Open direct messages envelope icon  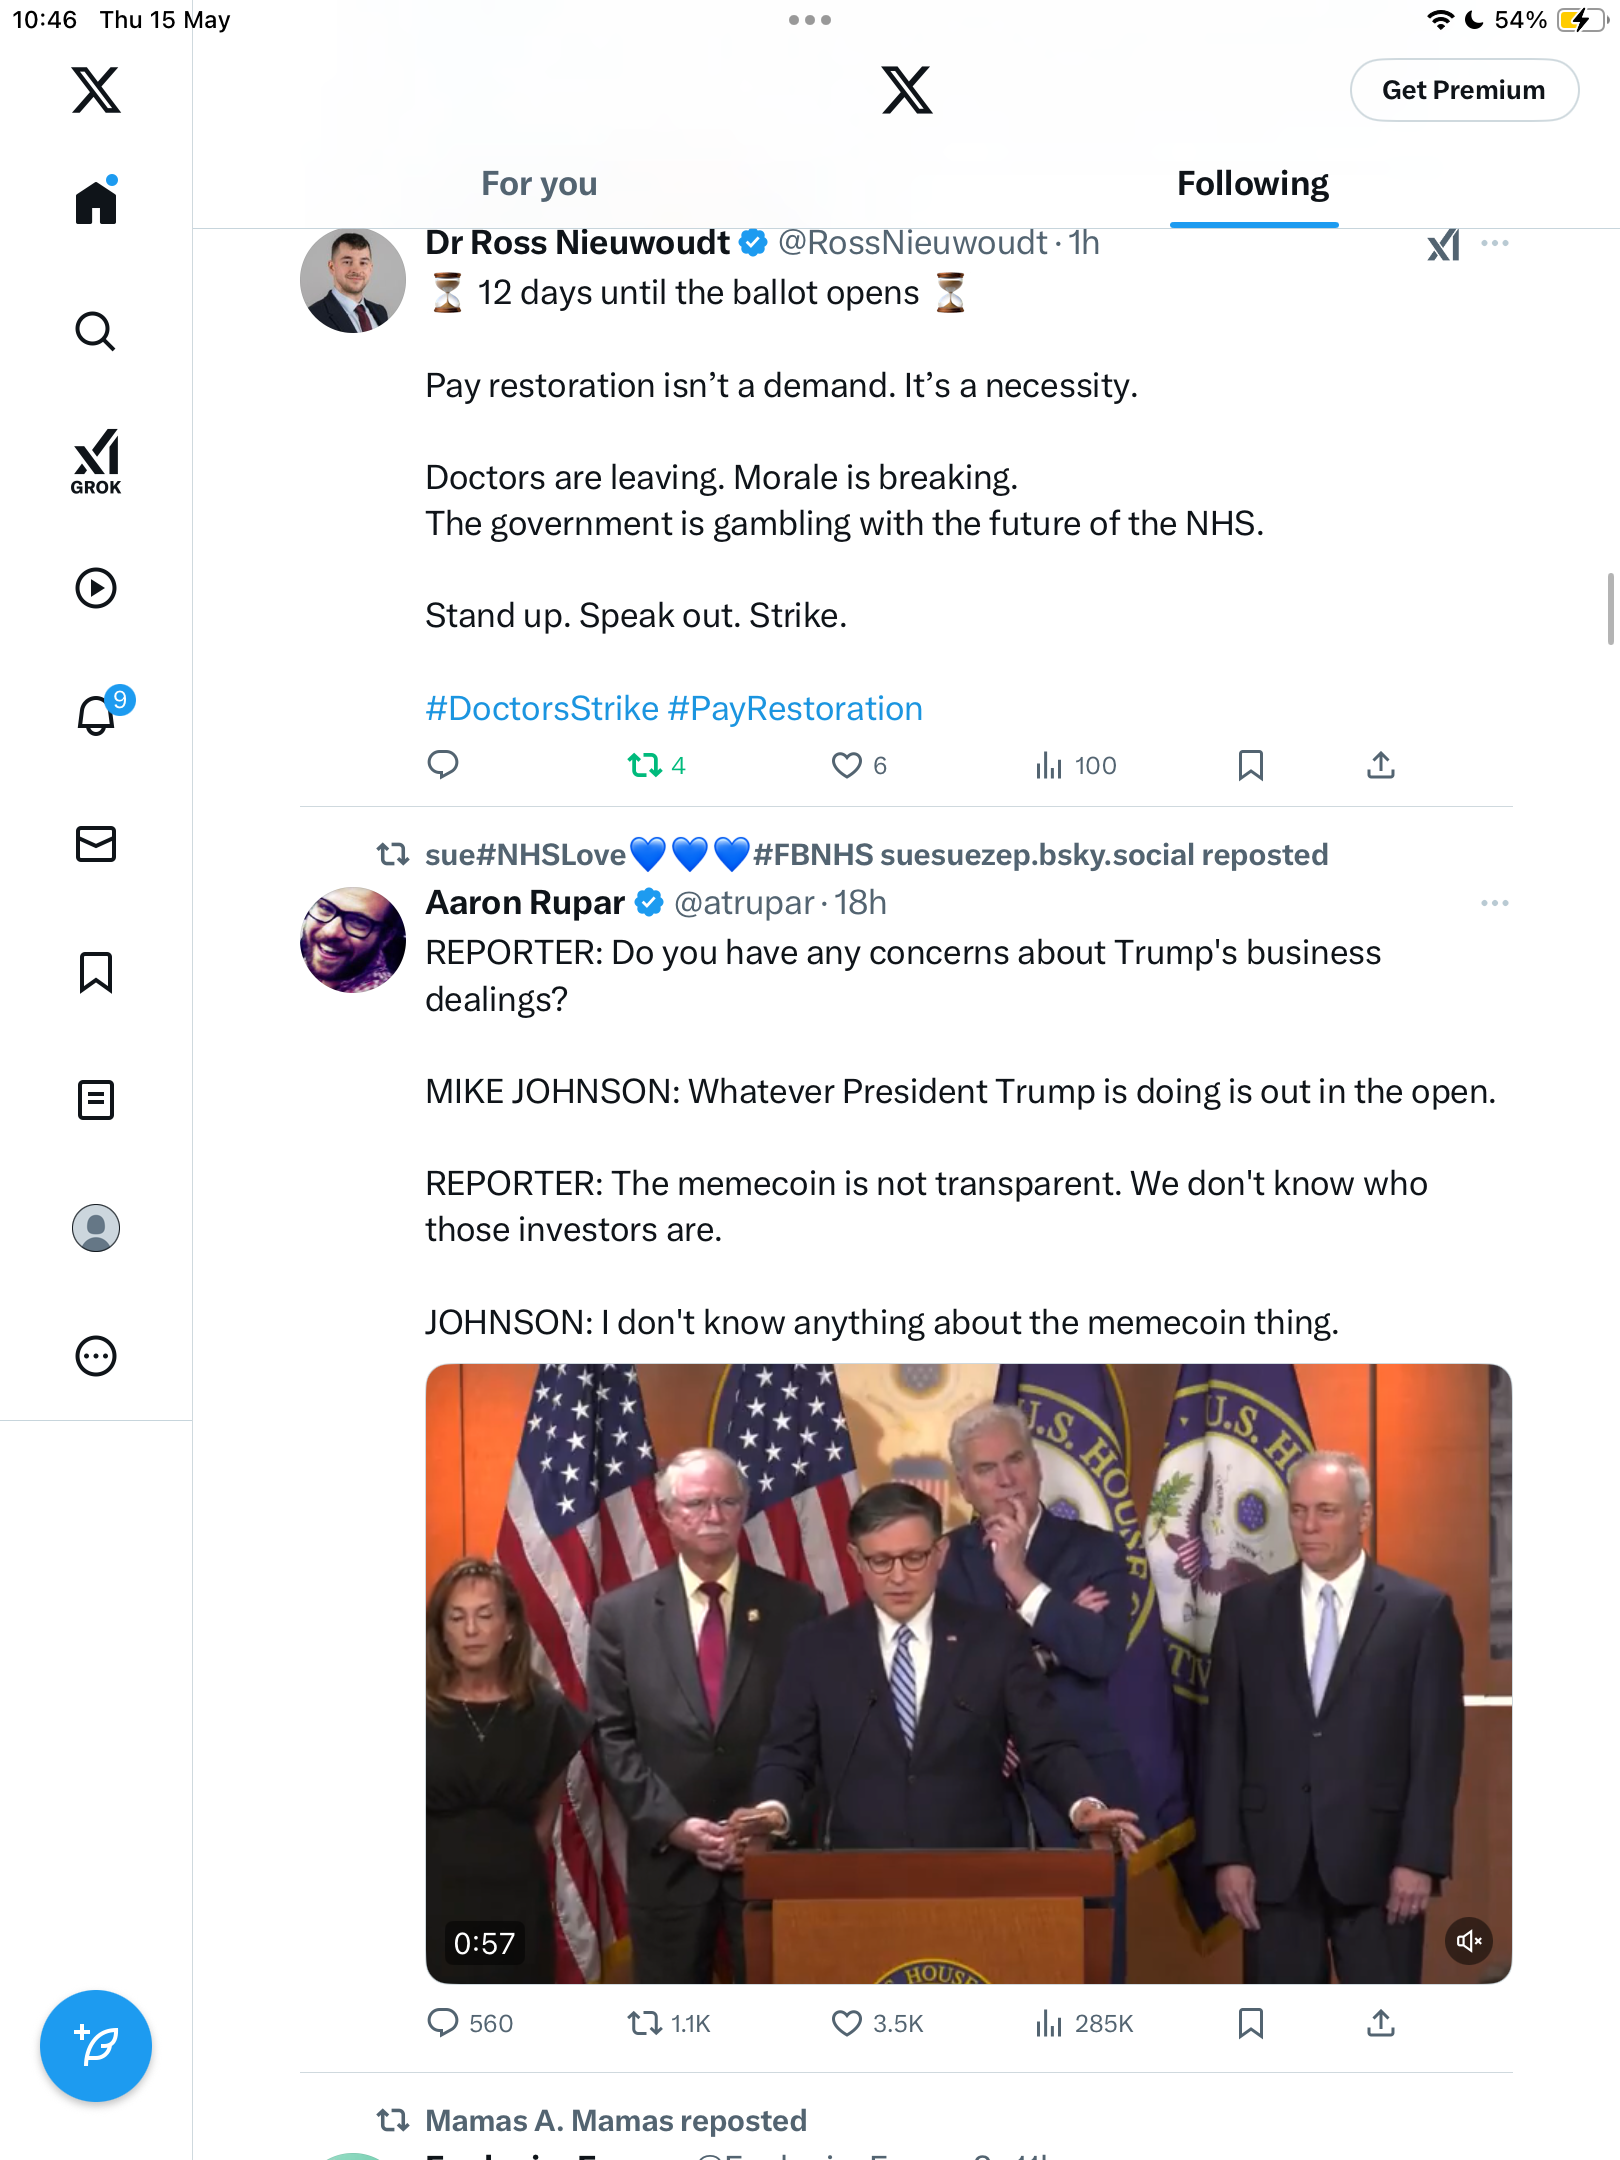click(x=96, y=844)
